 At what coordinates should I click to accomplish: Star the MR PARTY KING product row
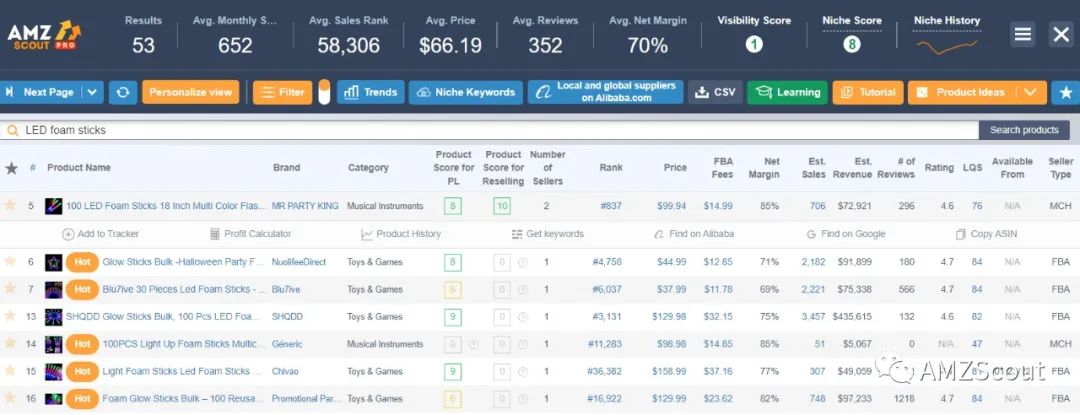tap(12, 206)
